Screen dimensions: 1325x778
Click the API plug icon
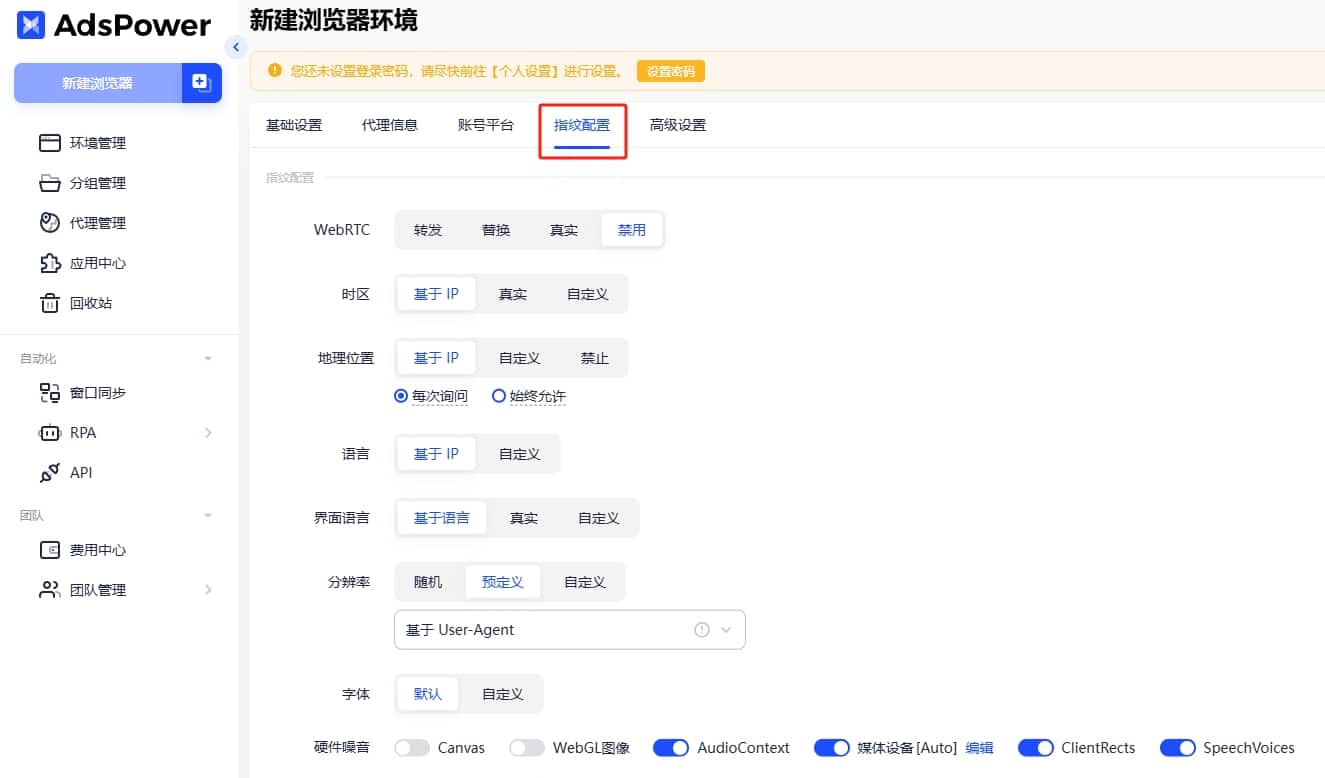point(49,473)
